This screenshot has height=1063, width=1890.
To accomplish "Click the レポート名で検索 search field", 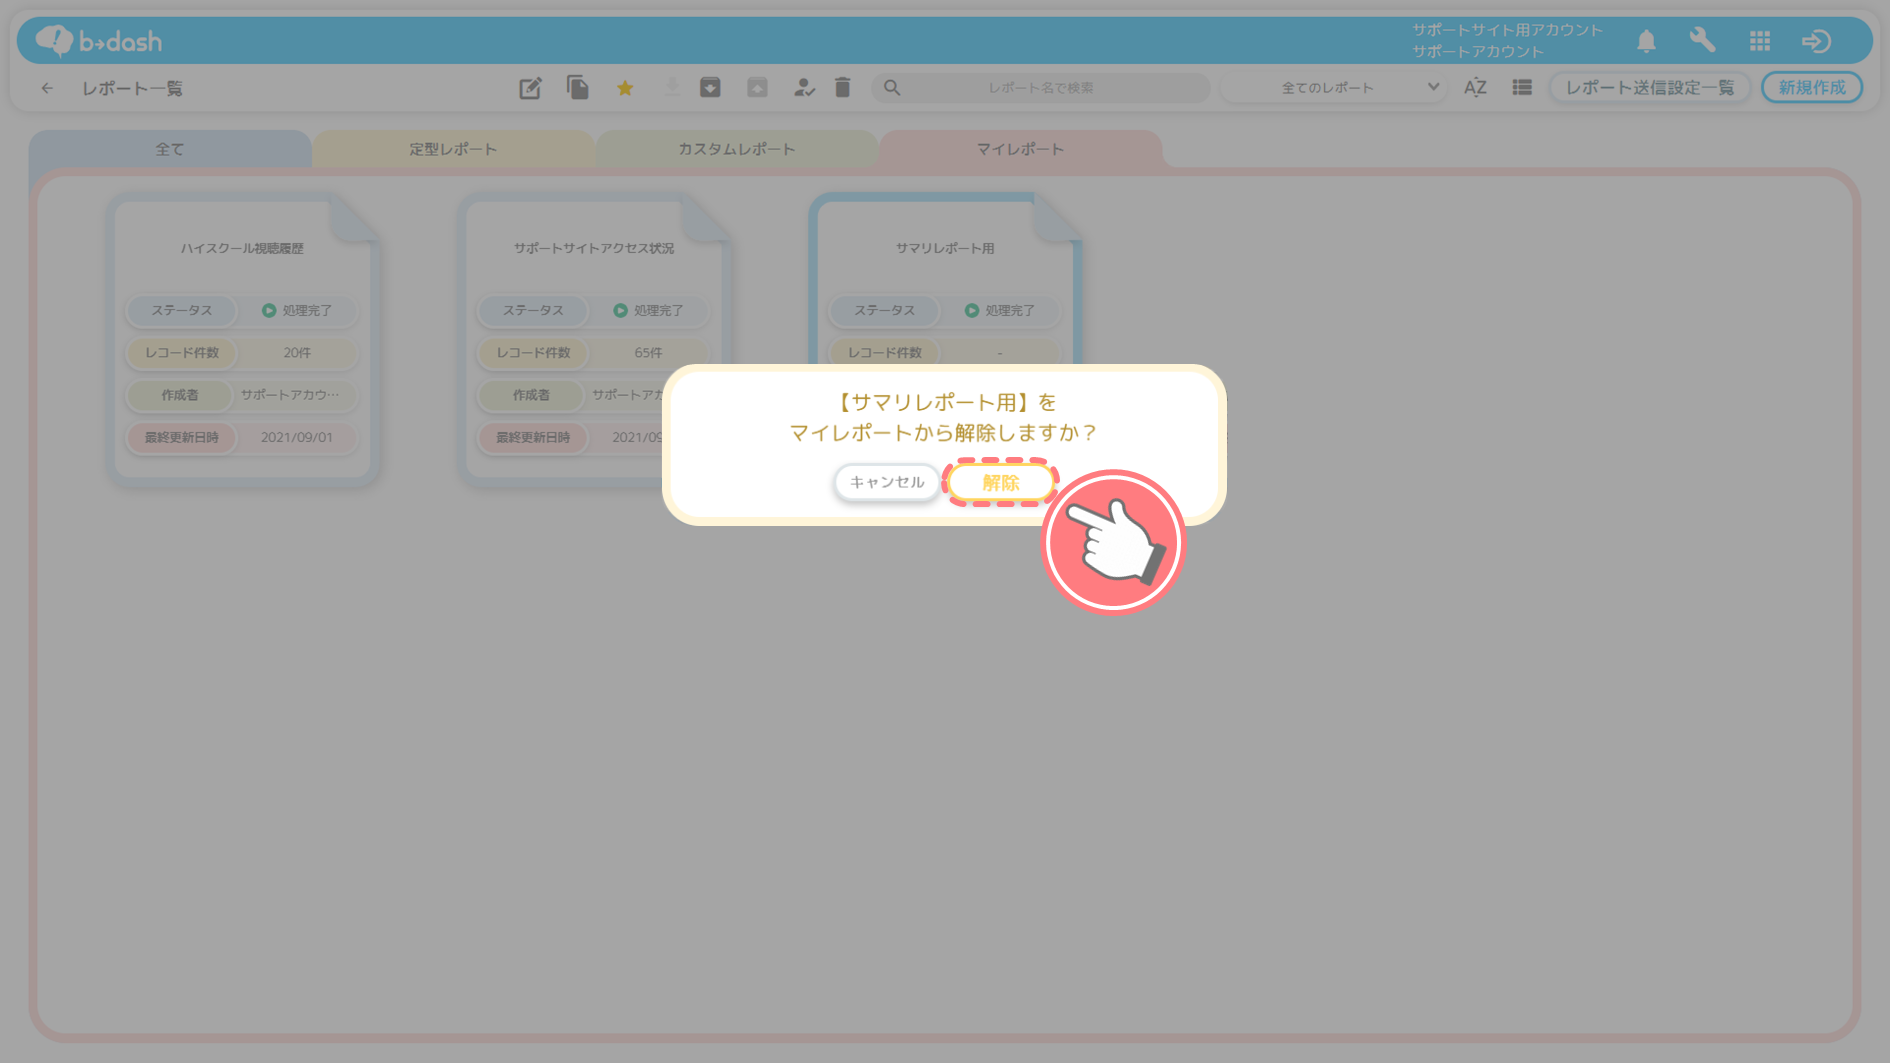I will pos(1041,88).
